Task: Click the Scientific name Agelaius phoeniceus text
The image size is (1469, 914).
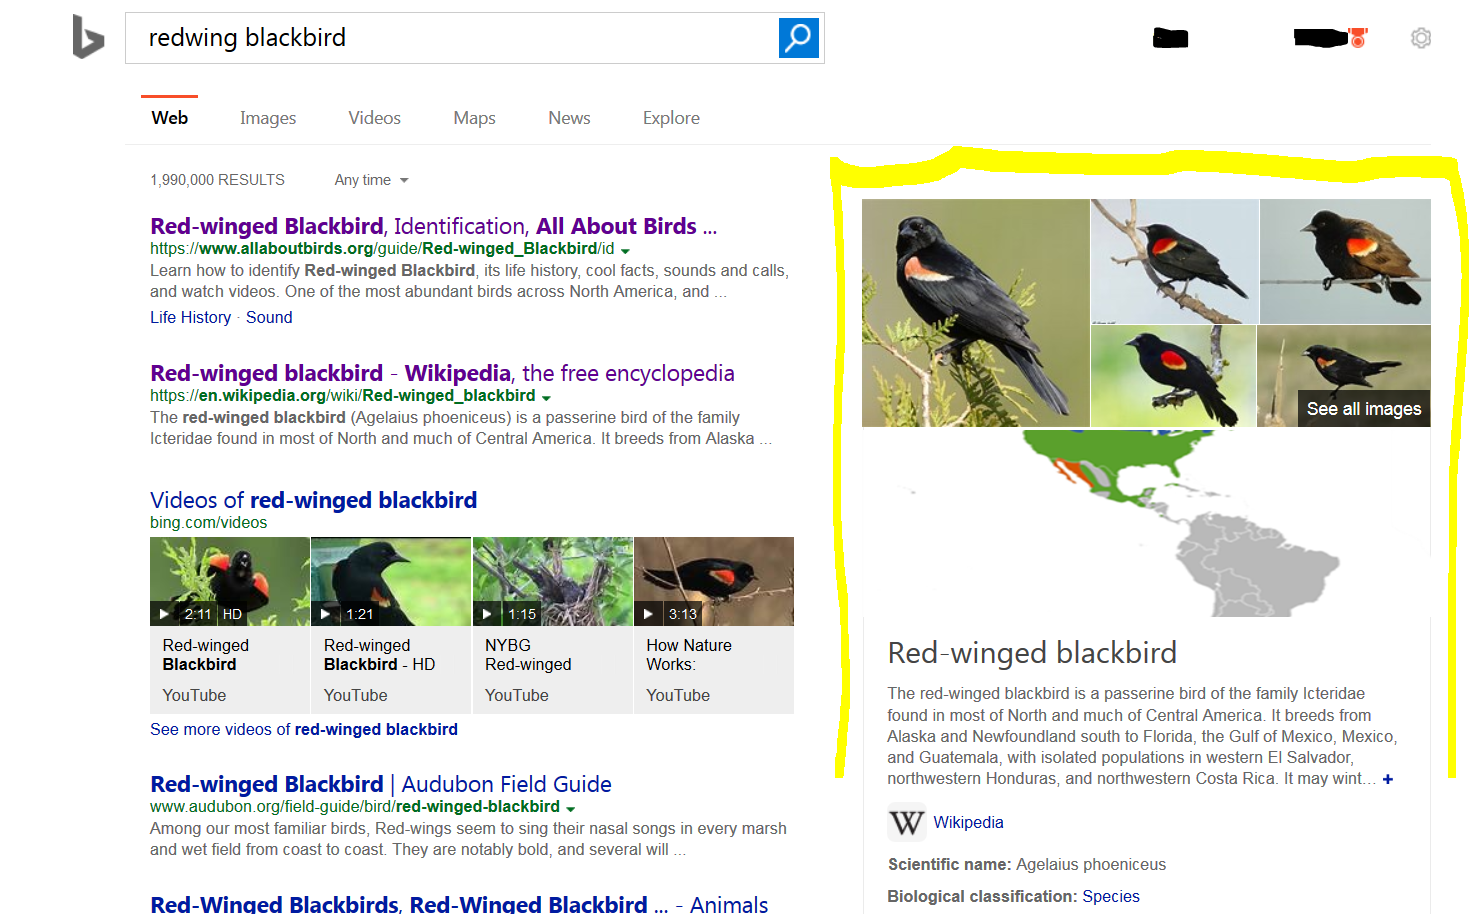Action: [x=1027, y=864]
